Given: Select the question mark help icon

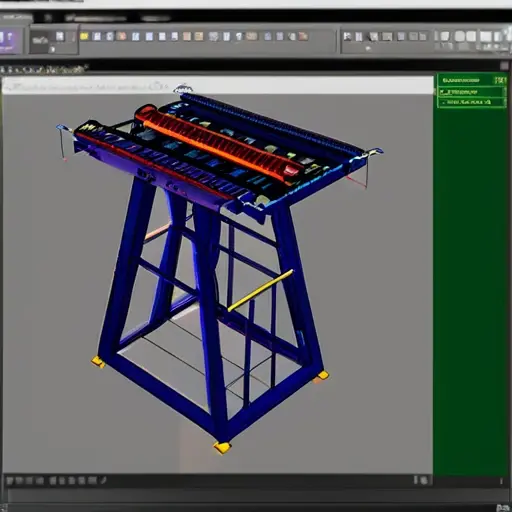Looking at the screenshot, I should [x=239, y=36].
